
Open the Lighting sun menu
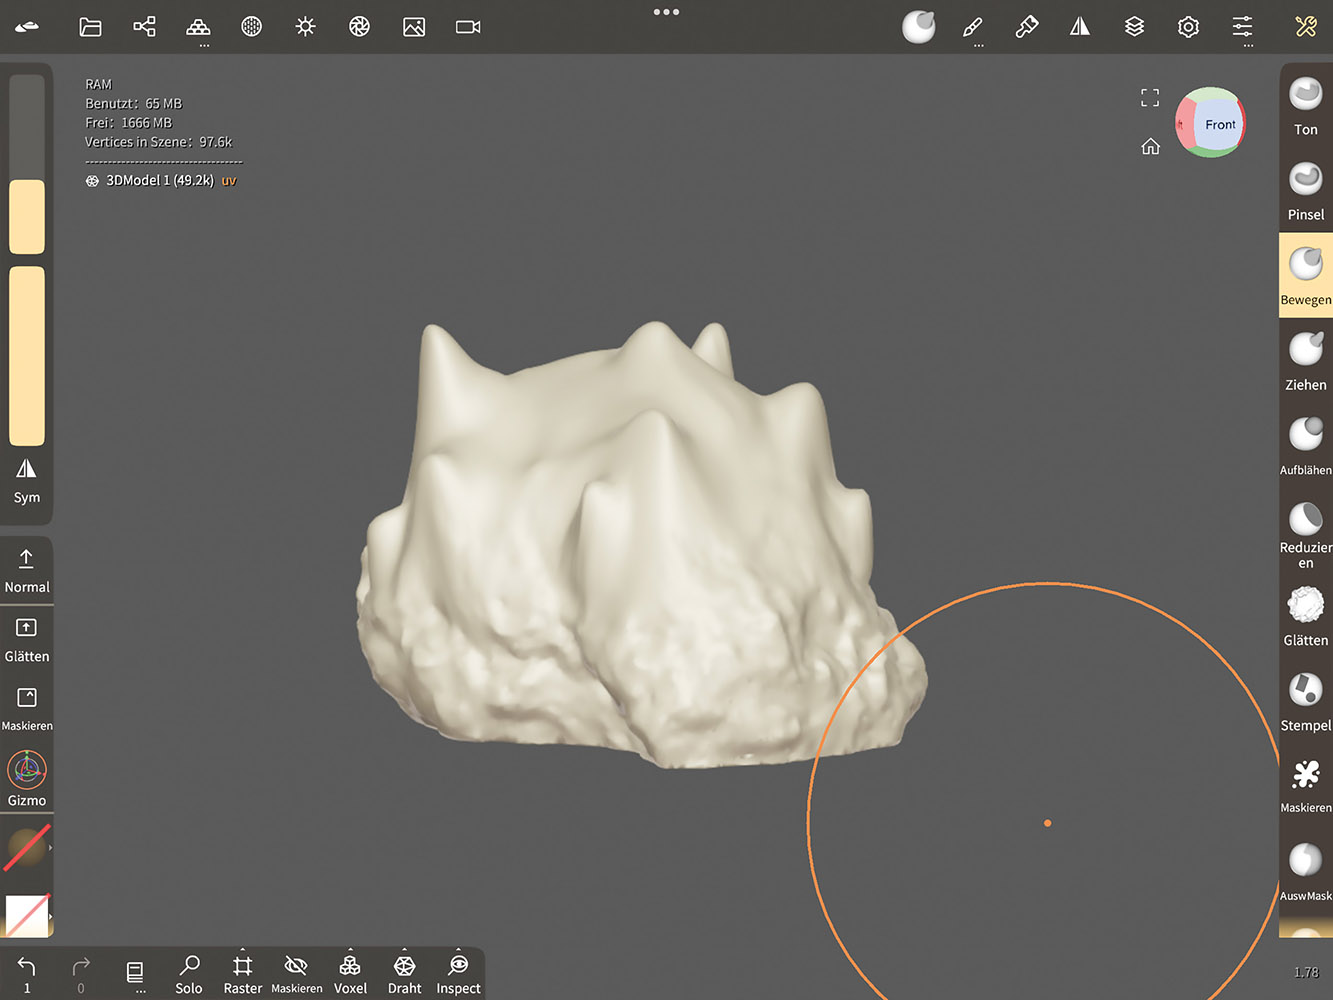306,27
